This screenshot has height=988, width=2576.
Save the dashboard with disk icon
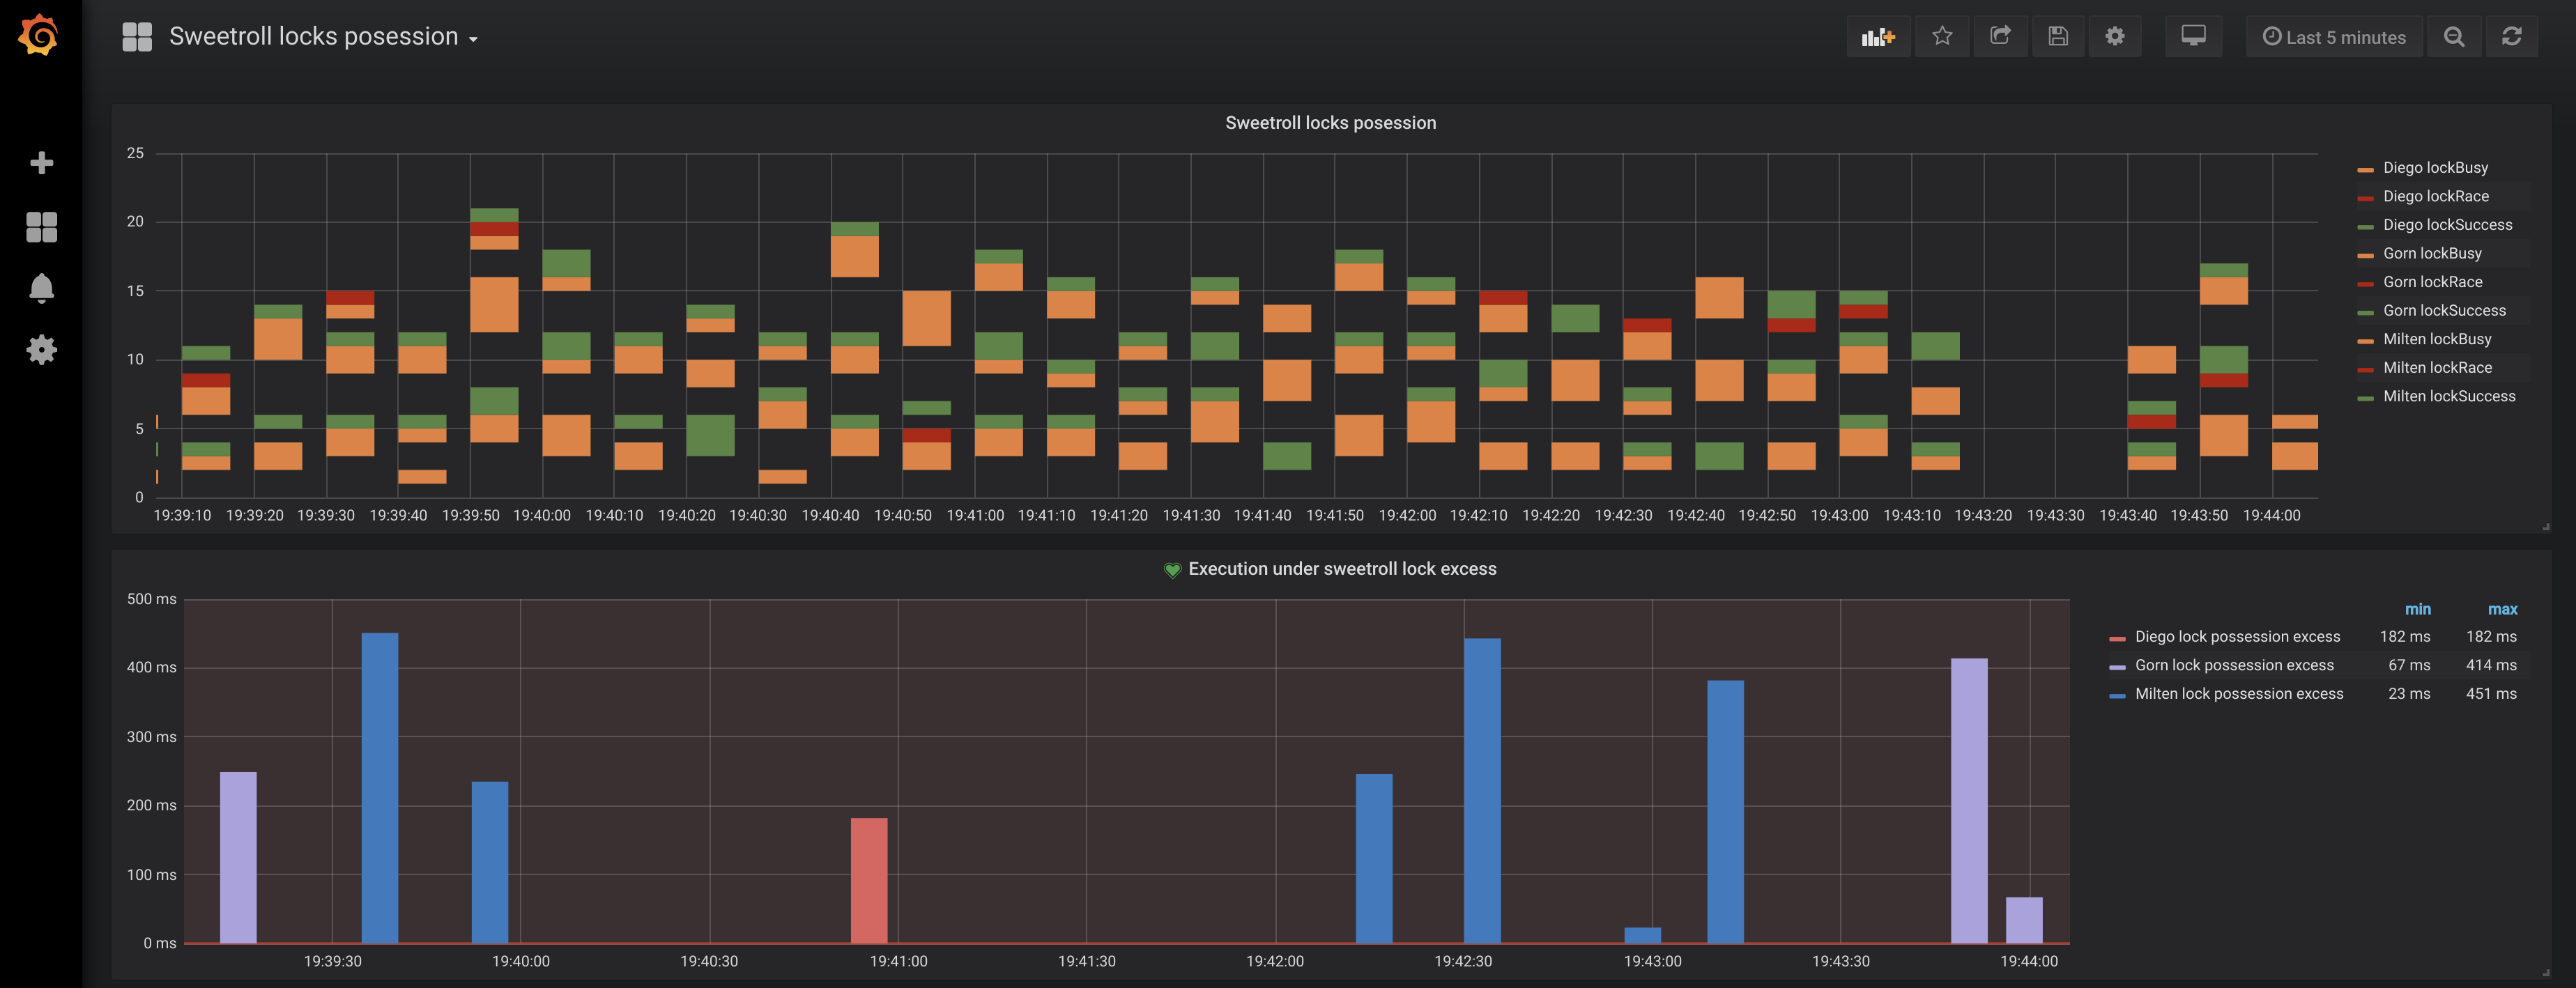(2057, 37)
